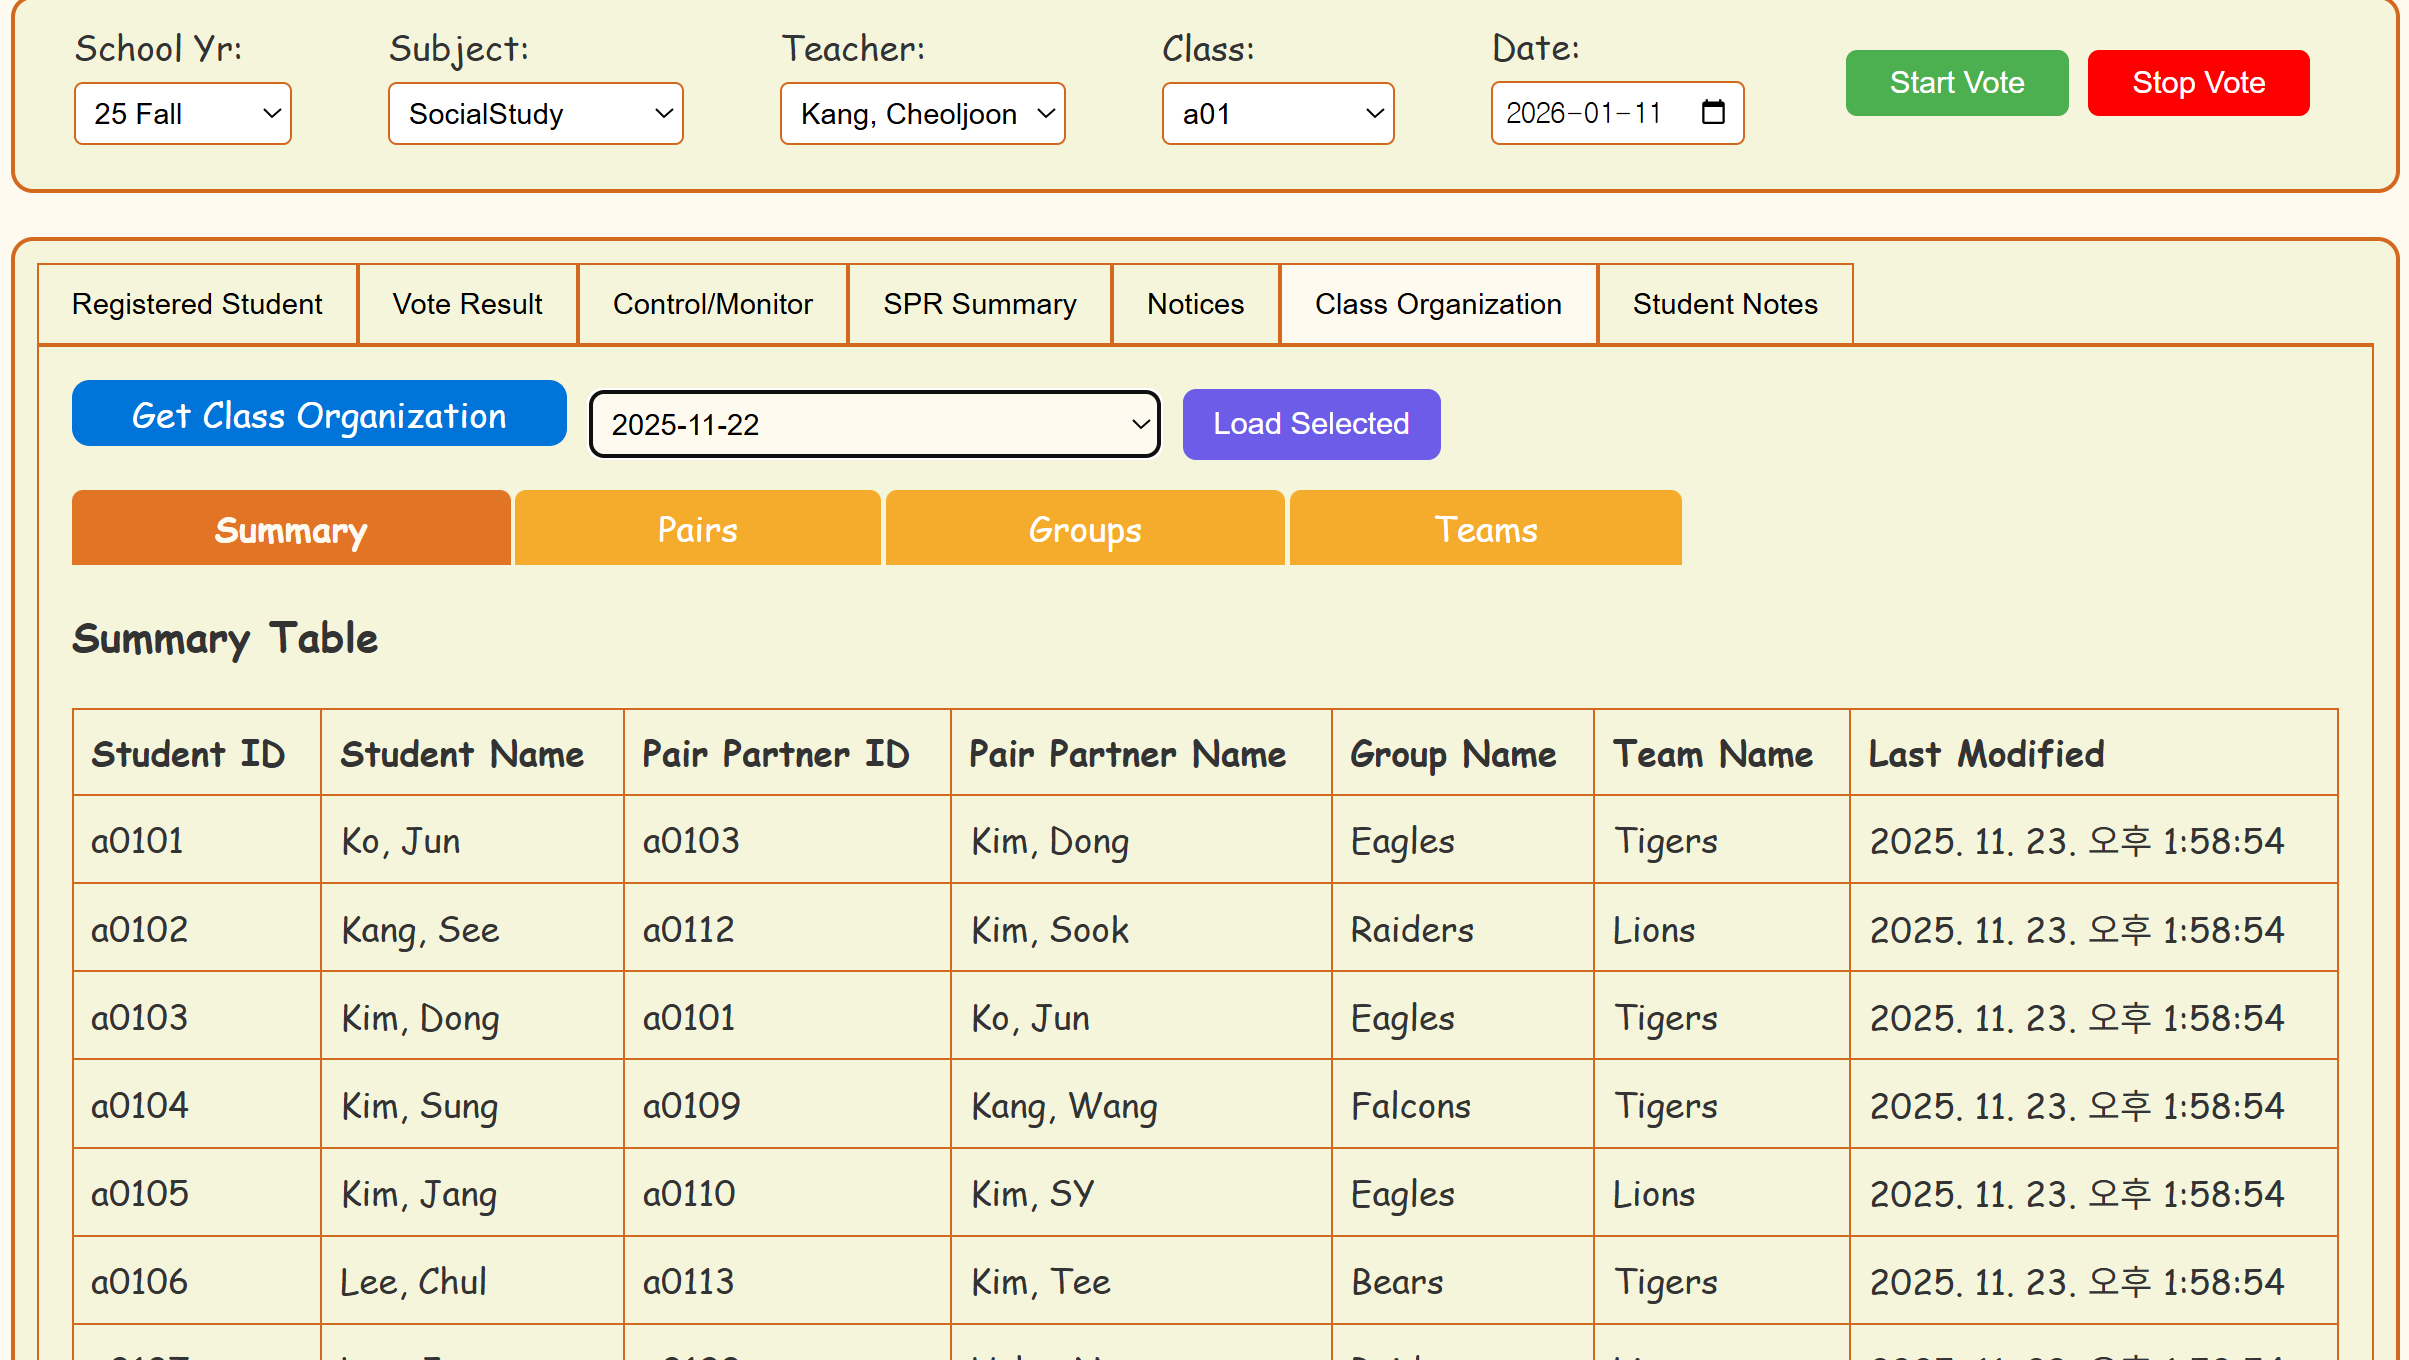Go to the Control/Monitor tab
The width and height of the screenshot is (2409, 1360).
pos(712,304)
